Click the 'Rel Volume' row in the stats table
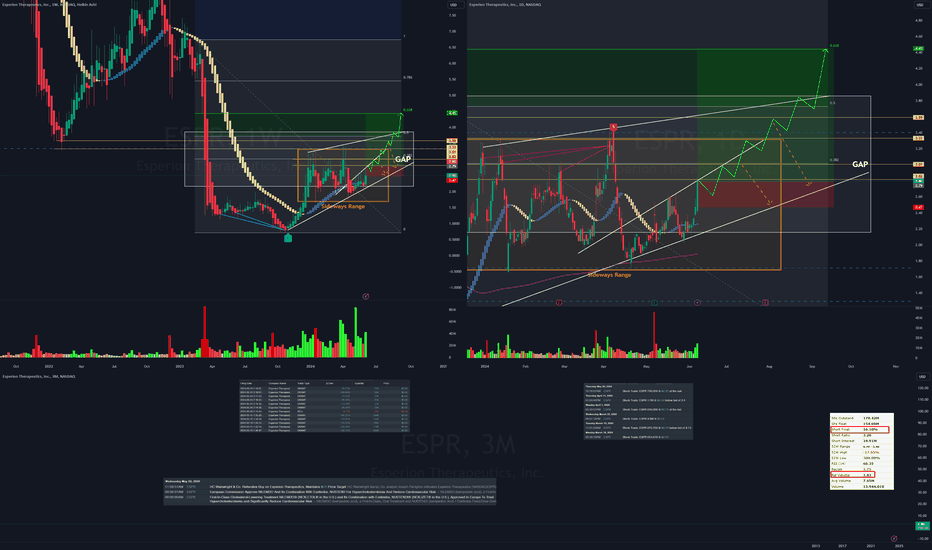The image size is (932, 550). pyautogui.click(x=852, y=474)
